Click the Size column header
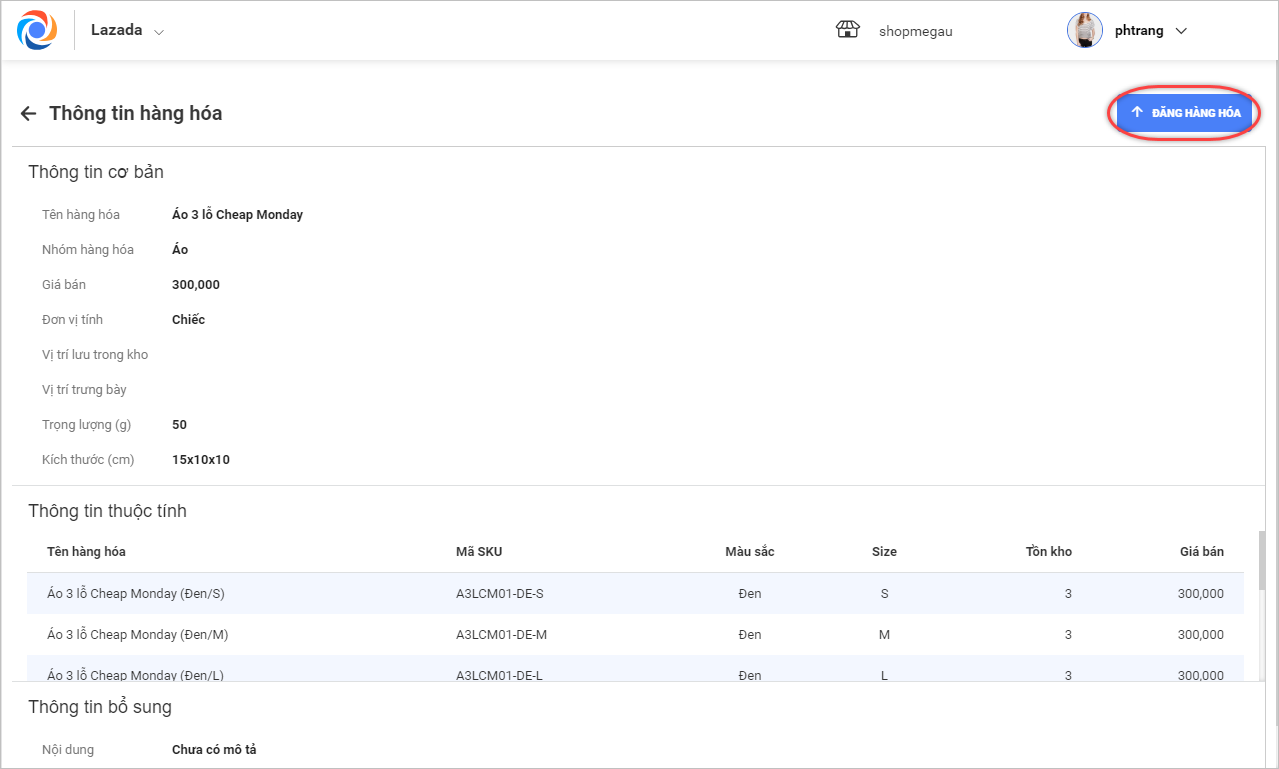The image size is (1279, 769). (x=884, y=552)
